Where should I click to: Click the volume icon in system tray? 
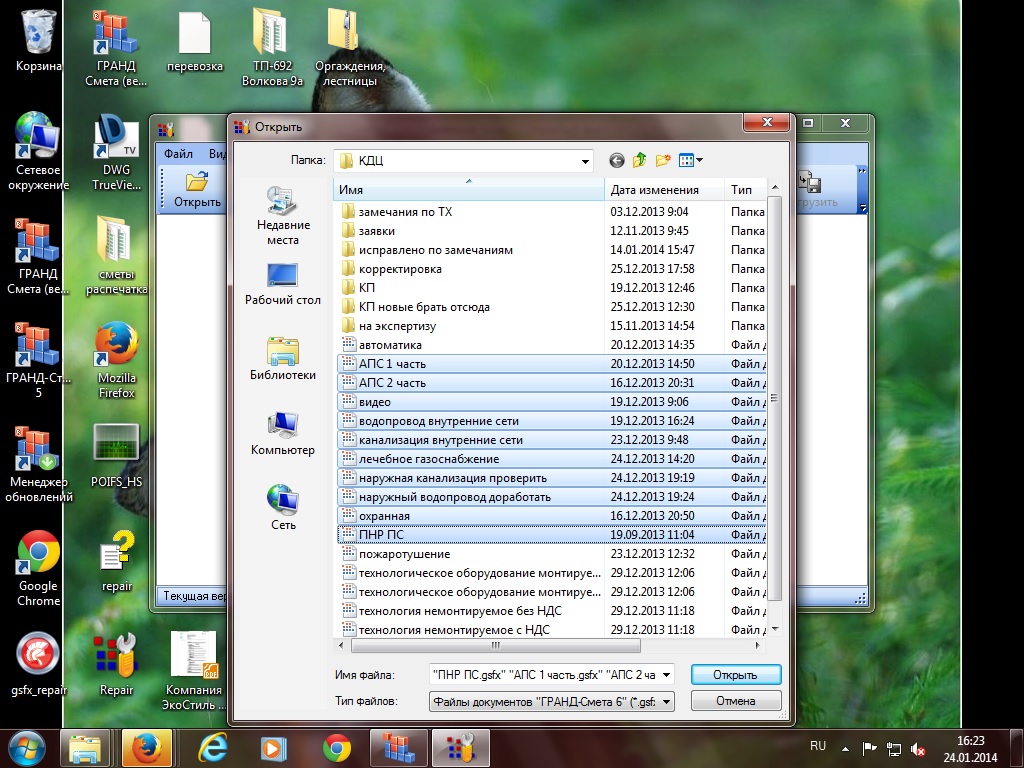pos(918,749)
